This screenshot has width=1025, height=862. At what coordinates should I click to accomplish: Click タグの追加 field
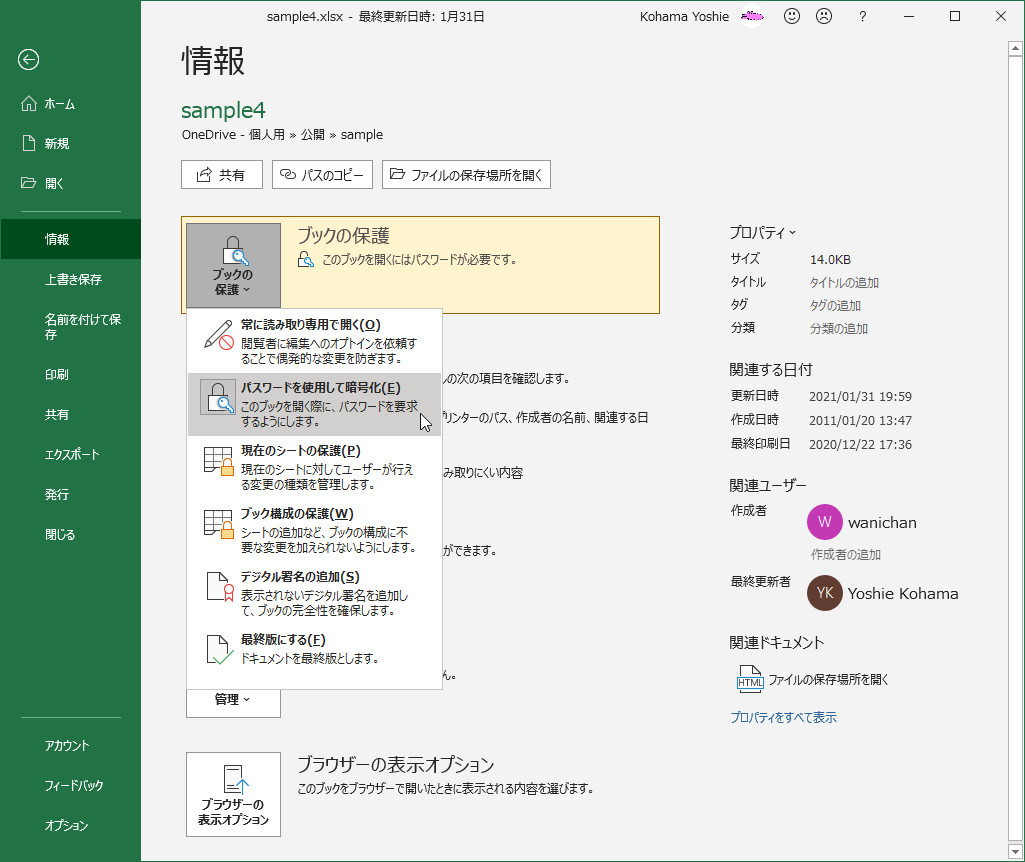click(x=835, y=305)
